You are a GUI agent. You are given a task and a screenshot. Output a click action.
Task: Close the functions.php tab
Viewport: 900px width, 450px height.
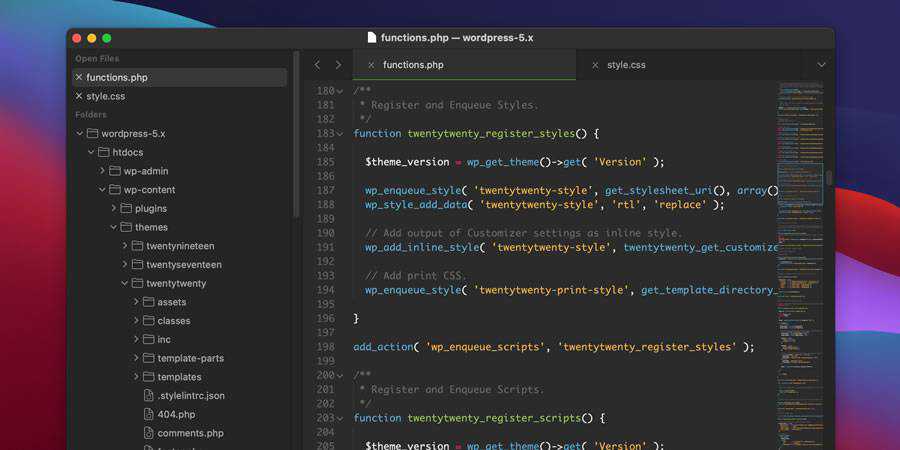coord(371,65)
